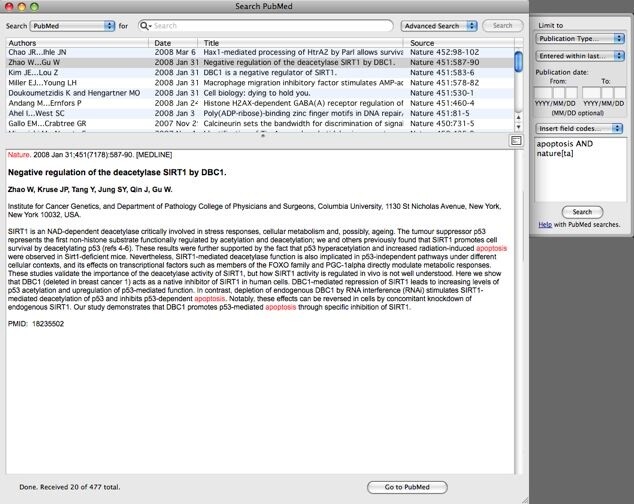Click the Search button in Limit panel
The image size is (634, 504).
582,212
